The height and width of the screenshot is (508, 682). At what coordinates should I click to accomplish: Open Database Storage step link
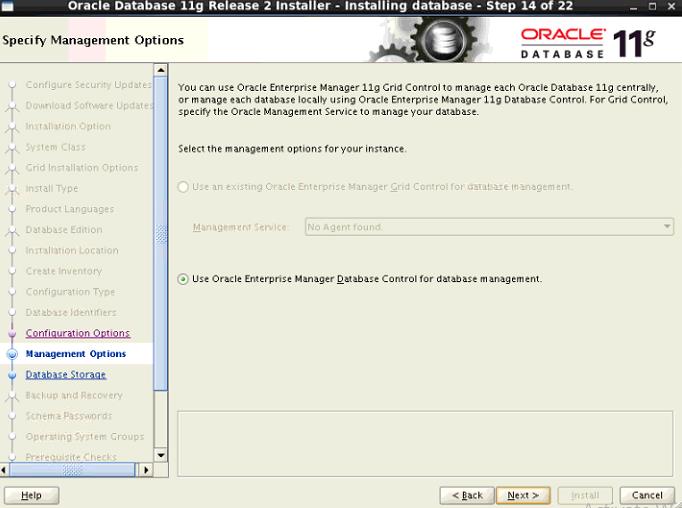coord(66,374)
